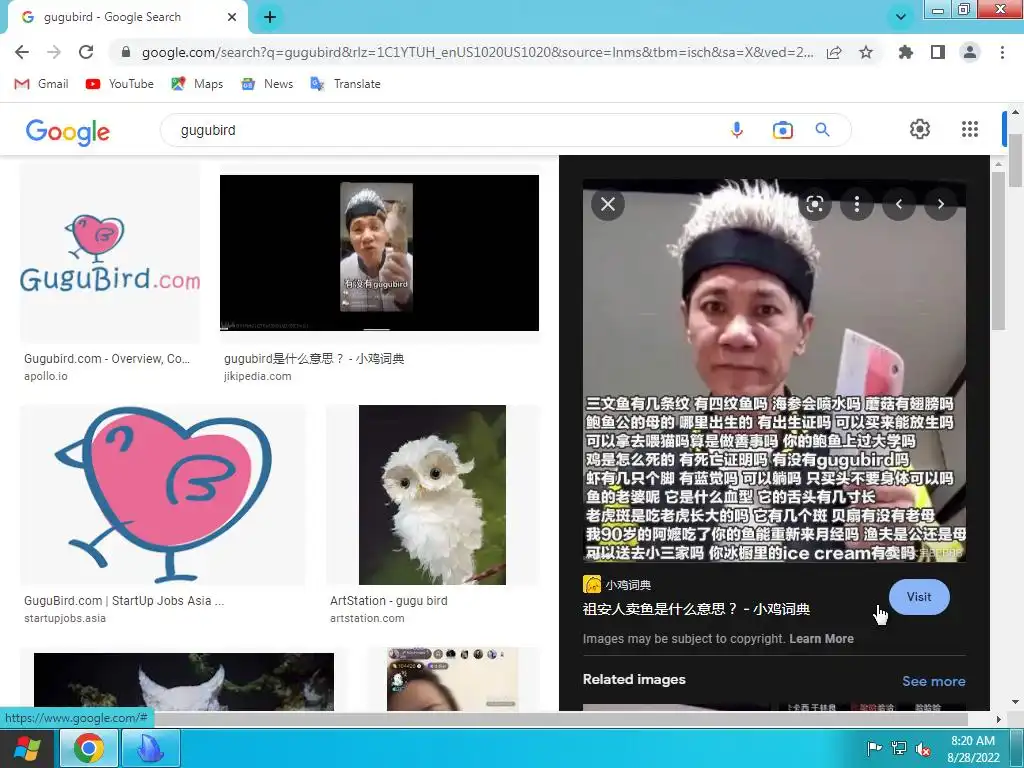Open the jikipedia video thumbnail
Image resolution: width=1024 pixels, height=768 pixels.
click(379, 253)
